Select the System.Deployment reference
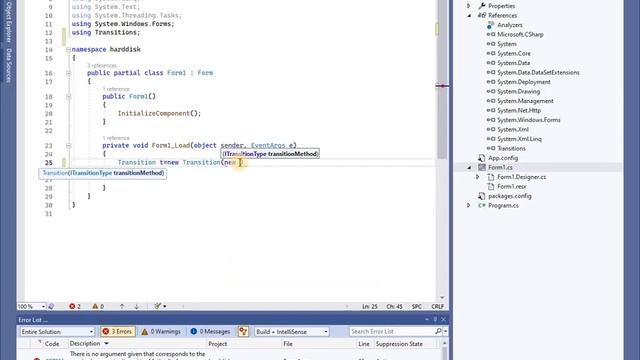The height and width of the screenshot is (360, 640). [x=524, y=82]
